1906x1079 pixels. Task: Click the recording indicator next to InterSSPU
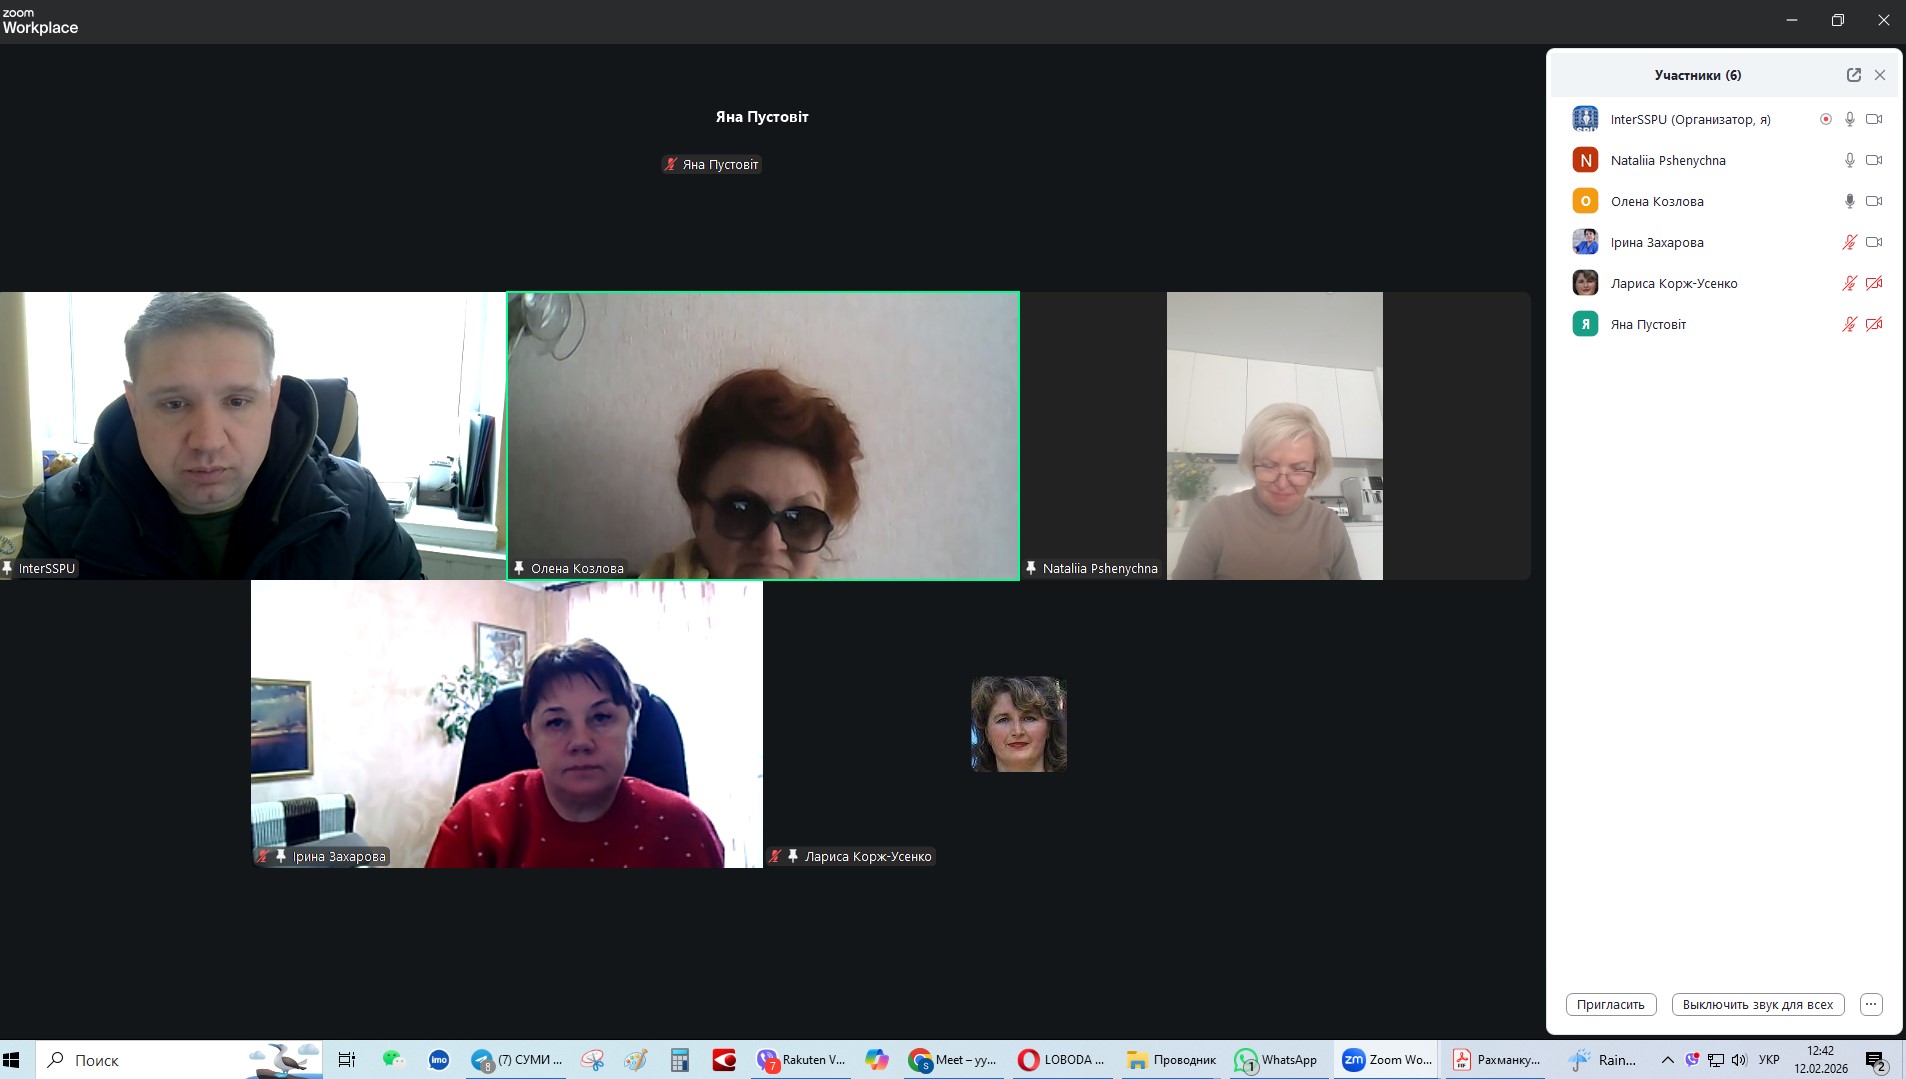pyautogui.click(x=1825, y=119)
